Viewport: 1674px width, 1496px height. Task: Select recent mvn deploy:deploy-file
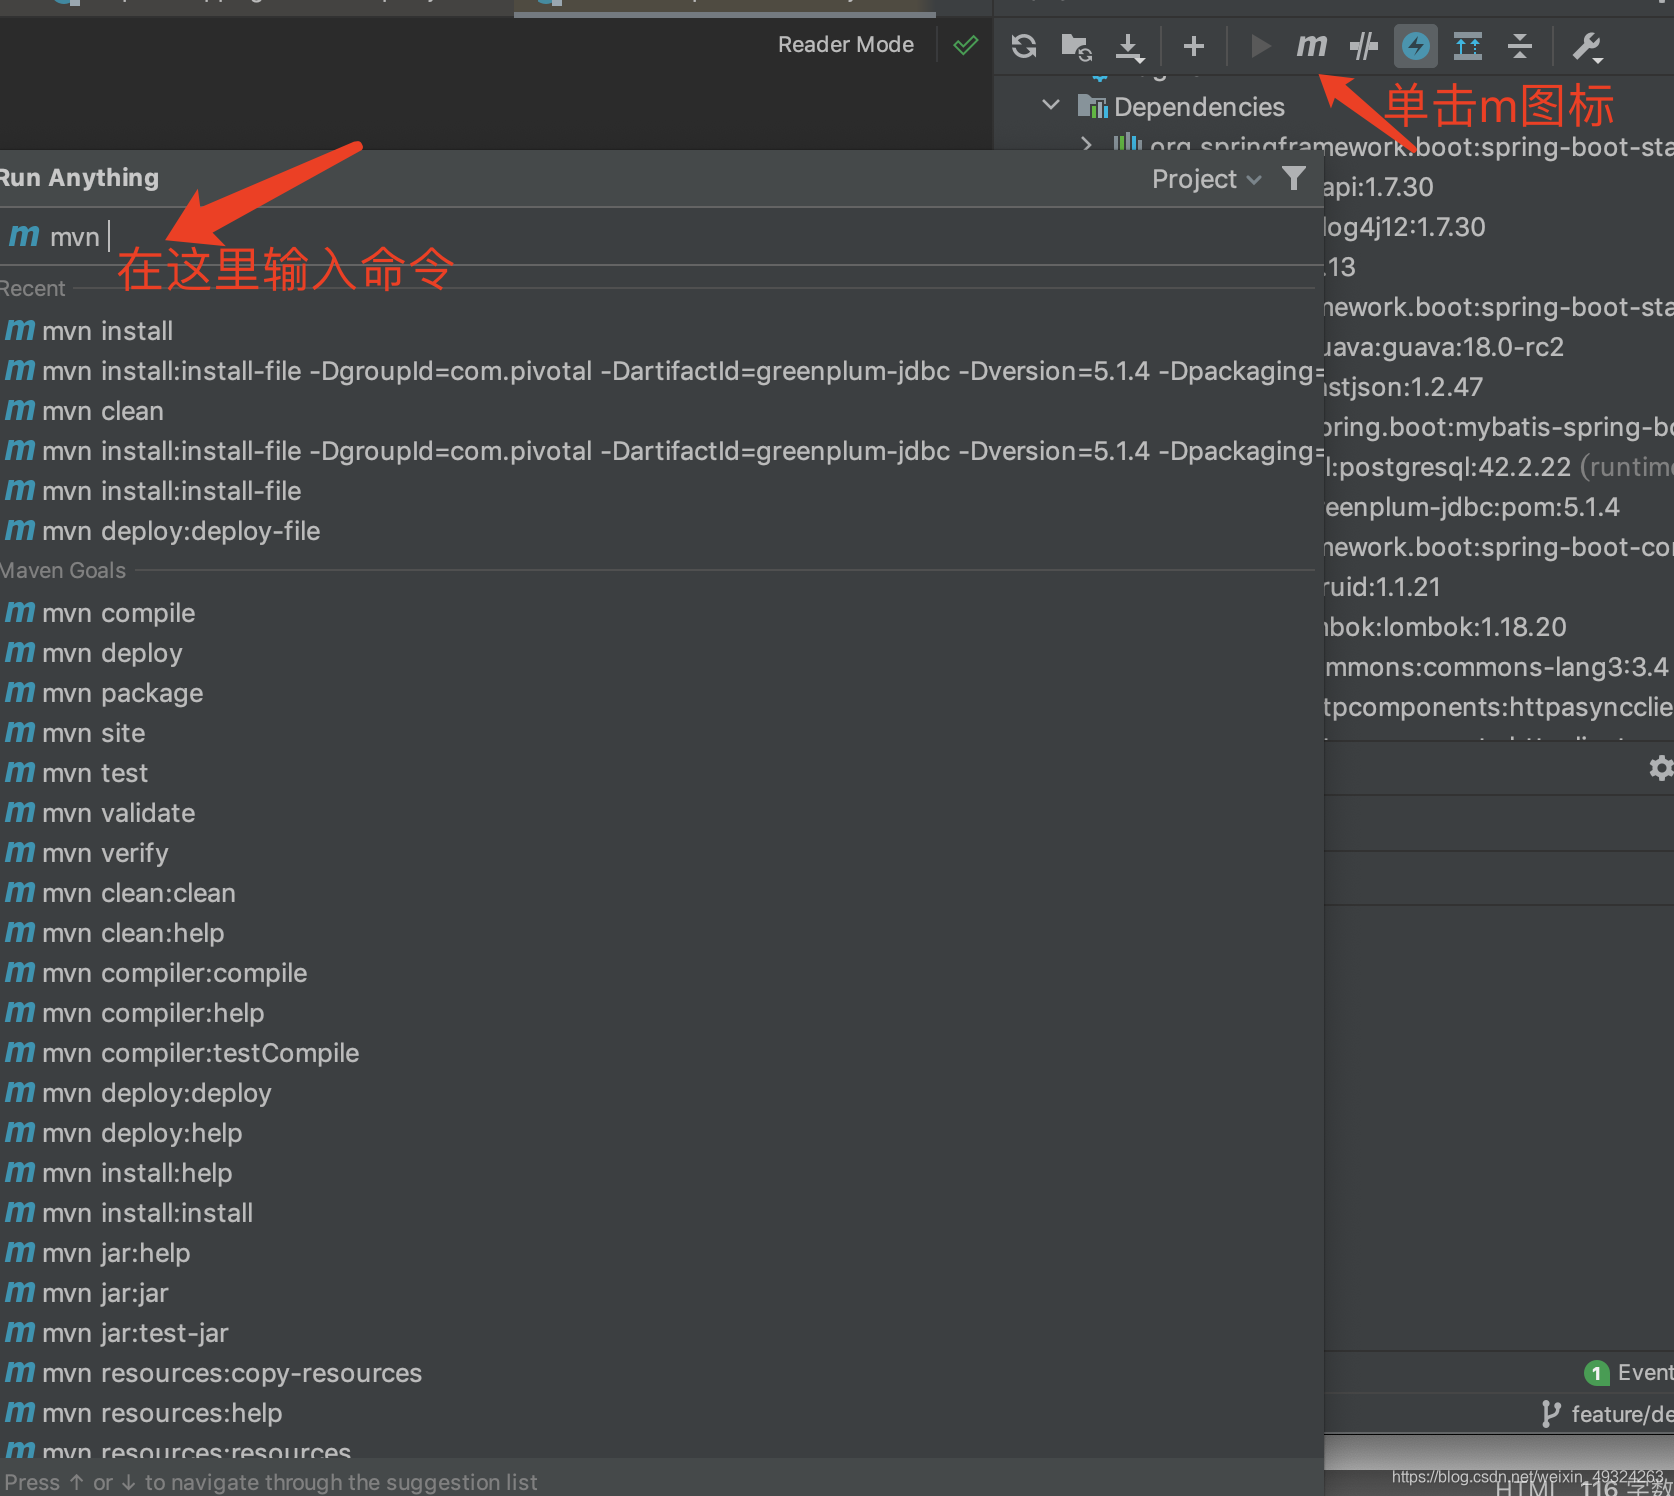[x=660, y=531]
